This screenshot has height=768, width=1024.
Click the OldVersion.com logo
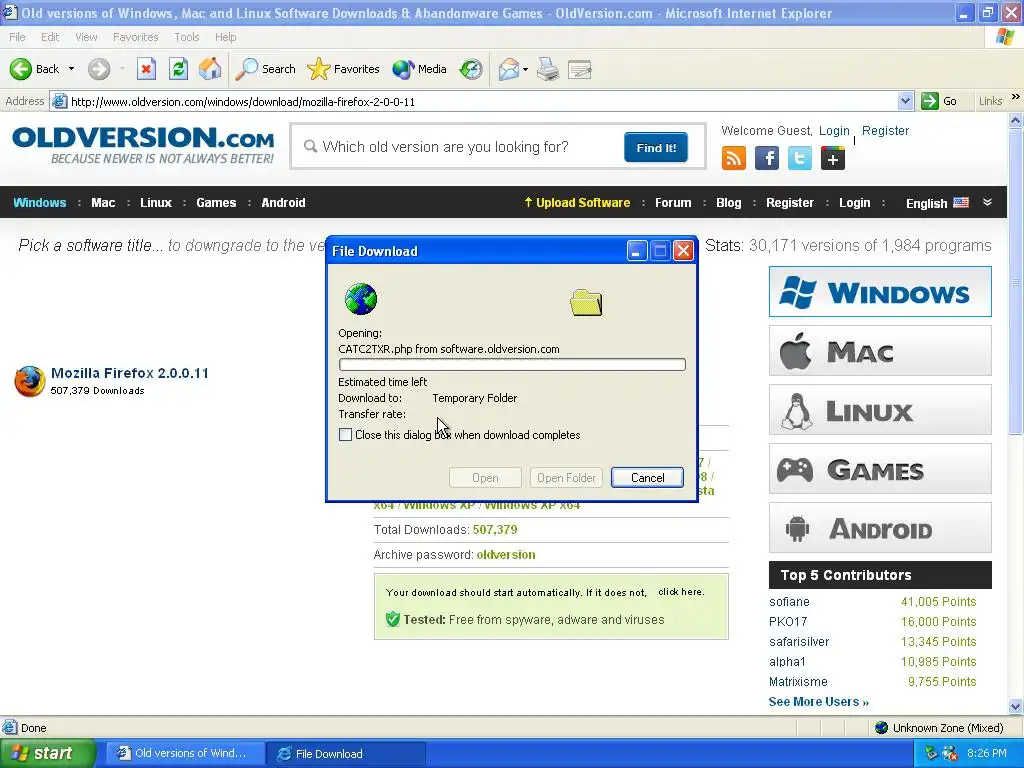click(x=143, y=145)
